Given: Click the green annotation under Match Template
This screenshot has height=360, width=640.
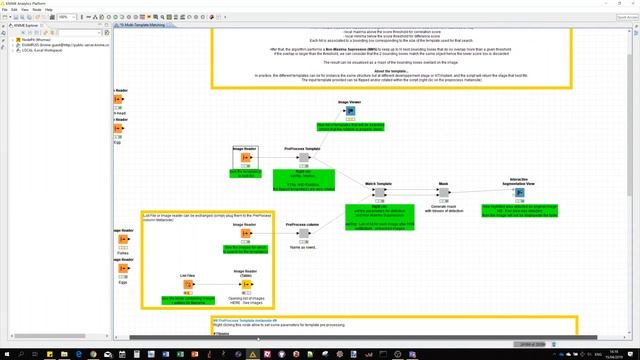Looking at the screenshot, I should 380,217.
